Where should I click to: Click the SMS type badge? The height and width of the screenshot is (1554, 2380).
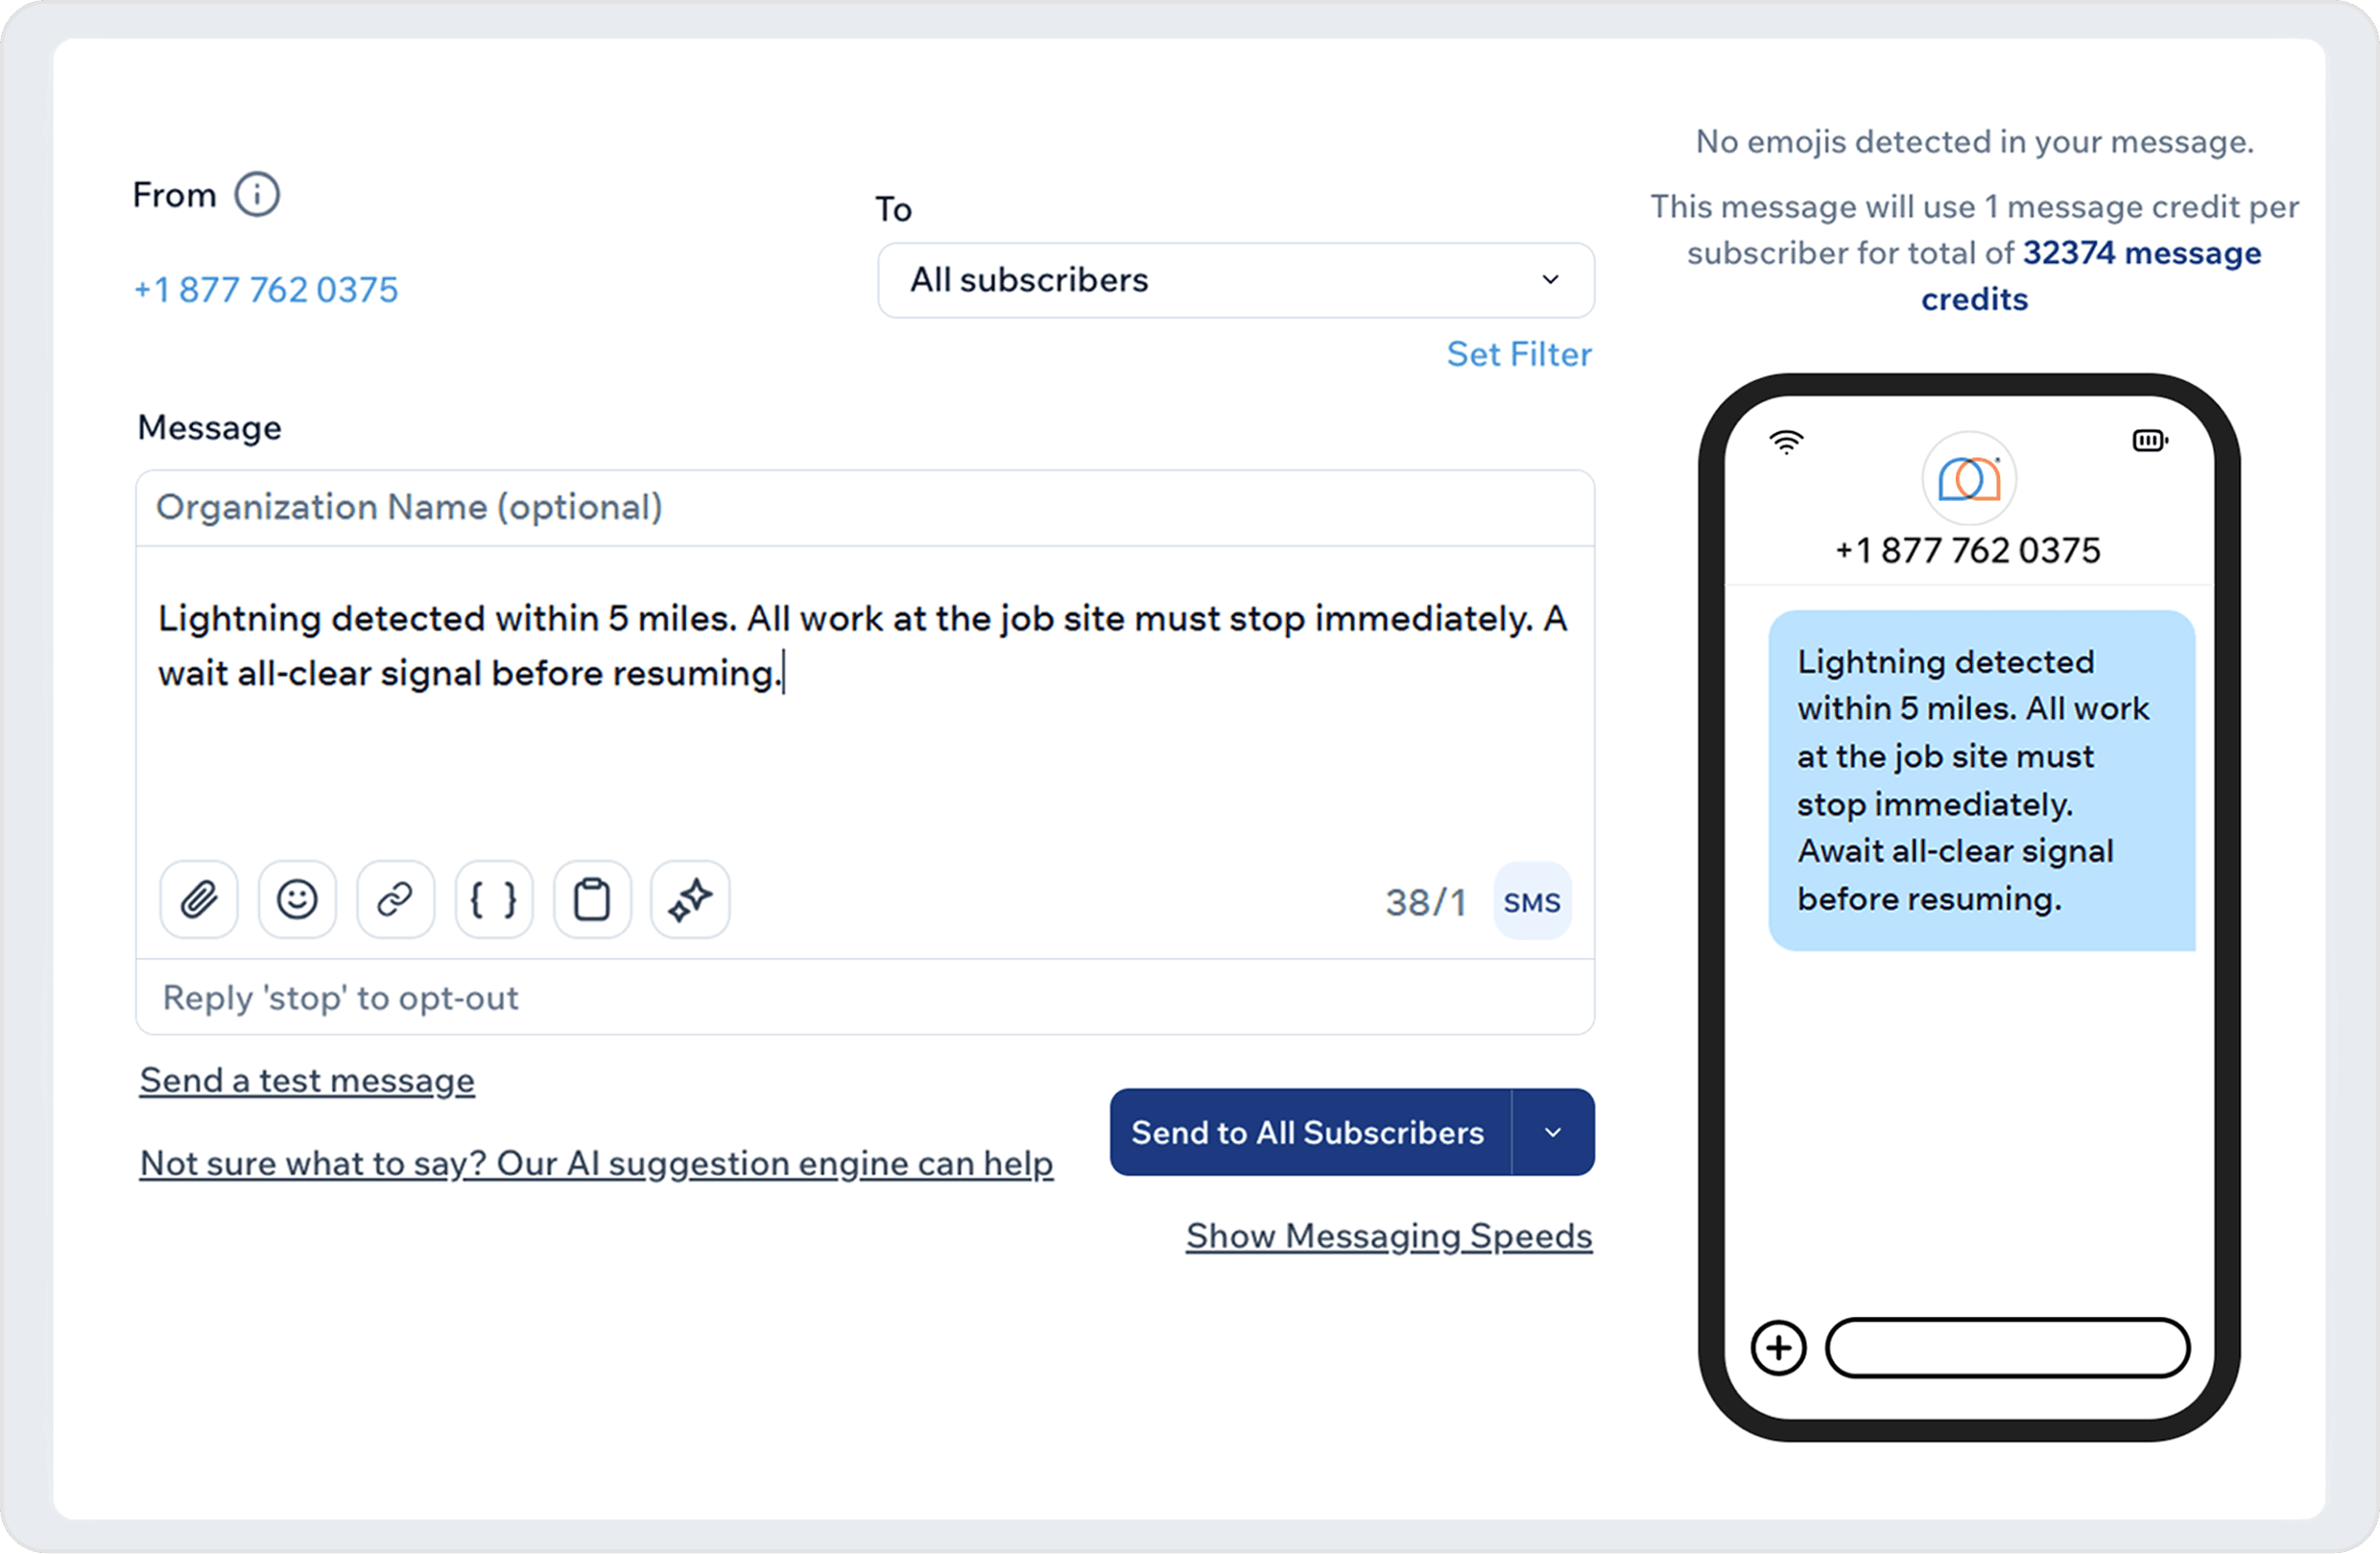coord(1531,902)
